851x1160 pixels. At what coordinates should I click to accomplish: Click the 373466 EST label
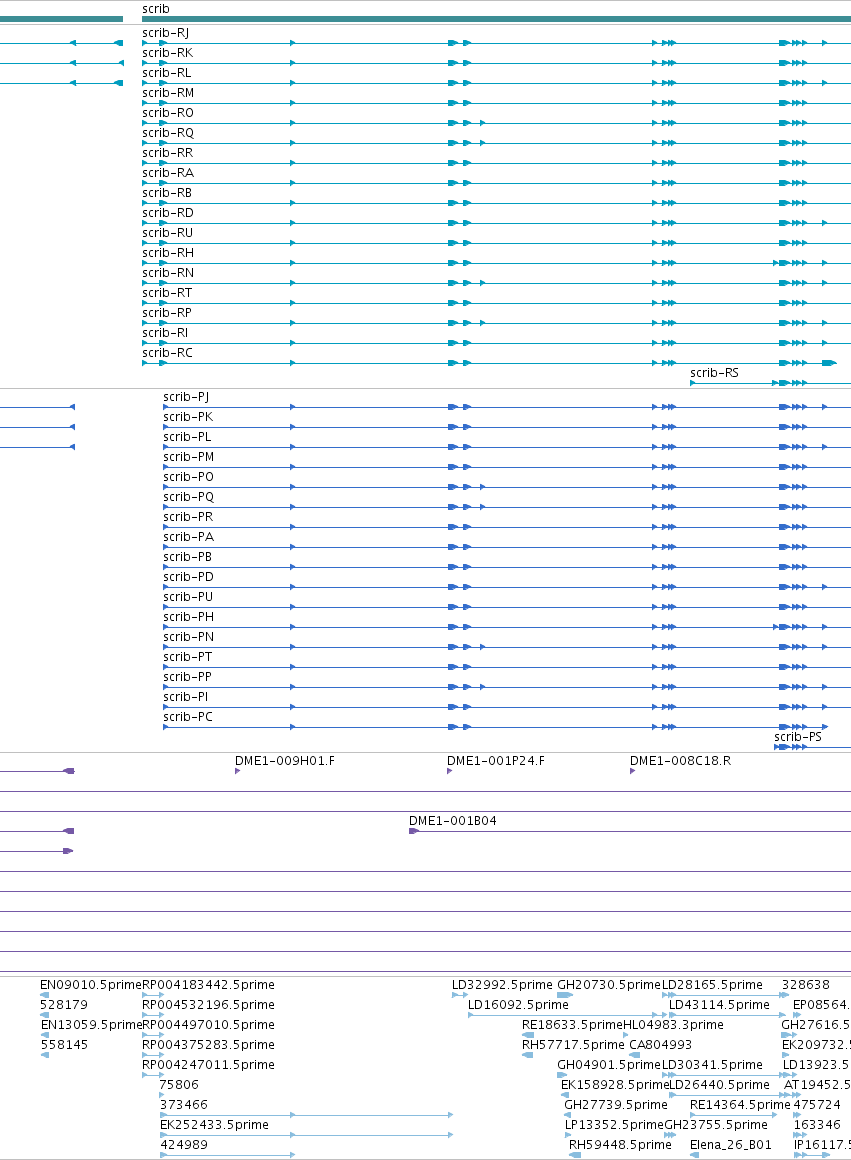point(184,1105)
